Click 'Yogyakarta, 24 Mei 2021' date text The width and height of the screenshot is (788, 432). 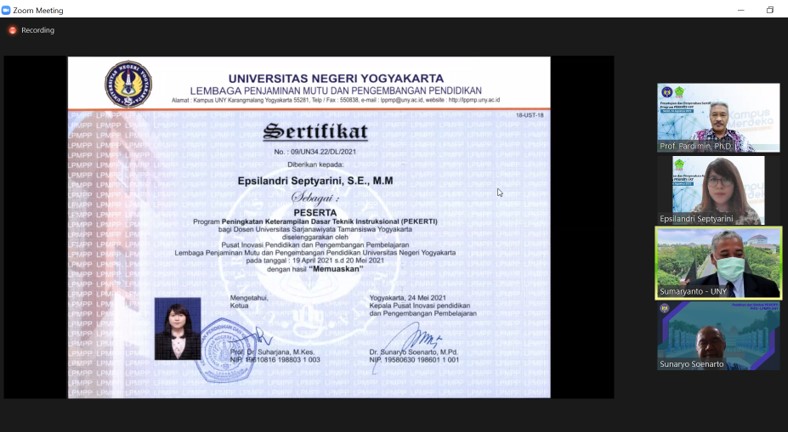408,297
